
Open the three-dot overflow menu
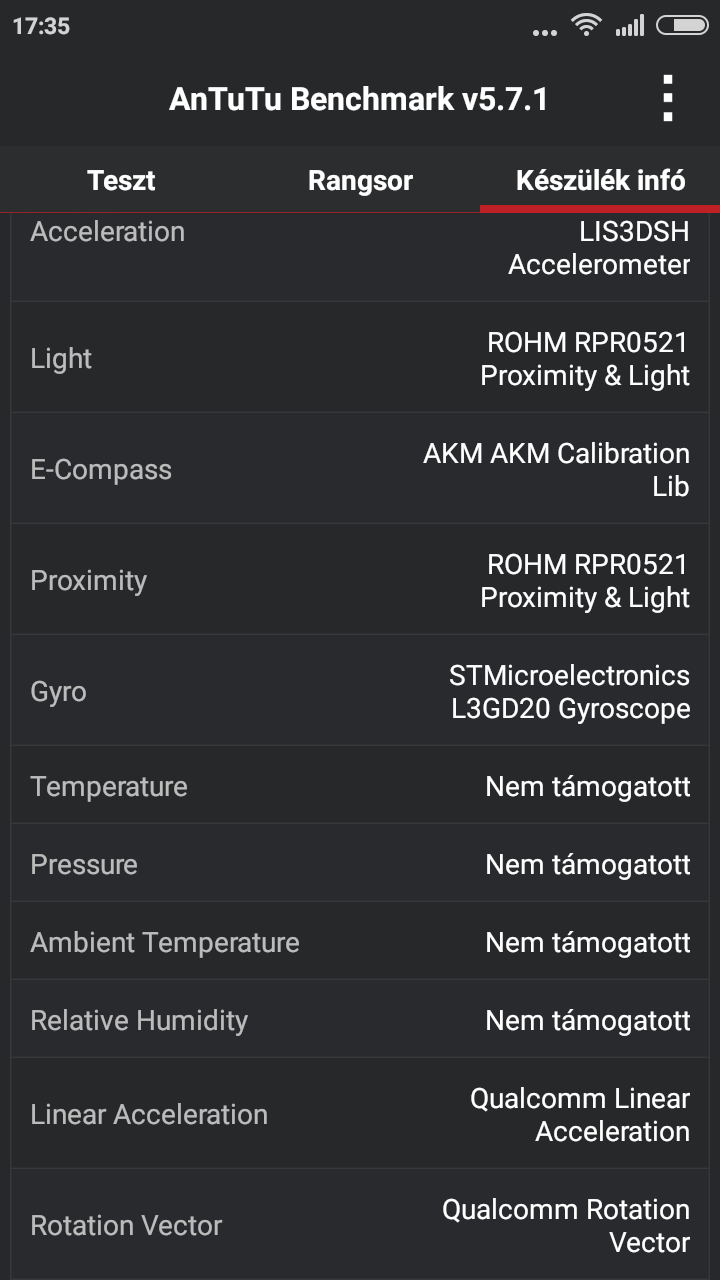[x=668, y=99]
